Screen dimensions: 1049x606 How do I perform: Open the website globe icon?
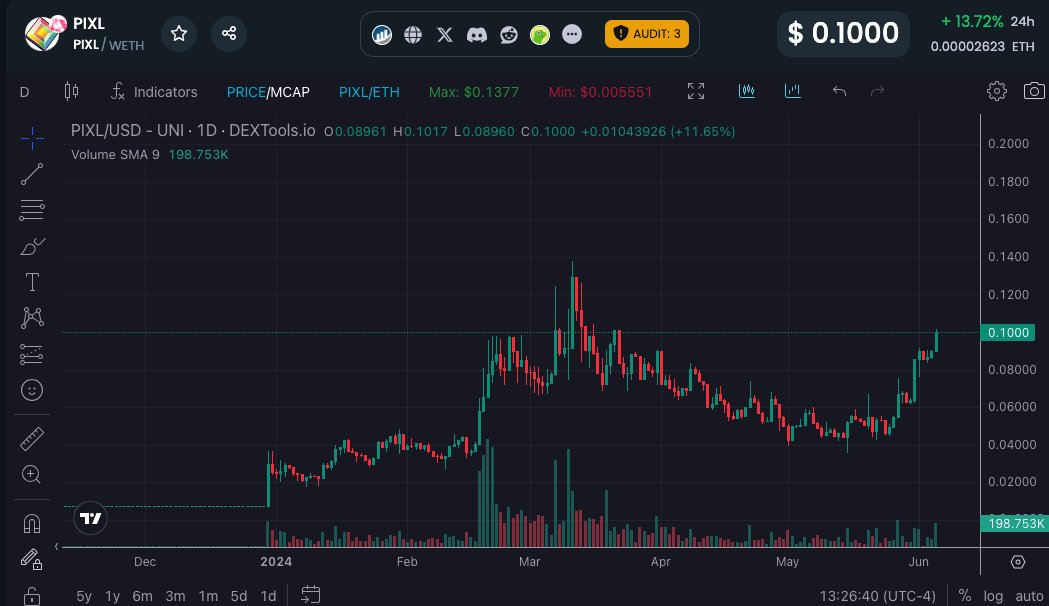click(x=413, y=34)
